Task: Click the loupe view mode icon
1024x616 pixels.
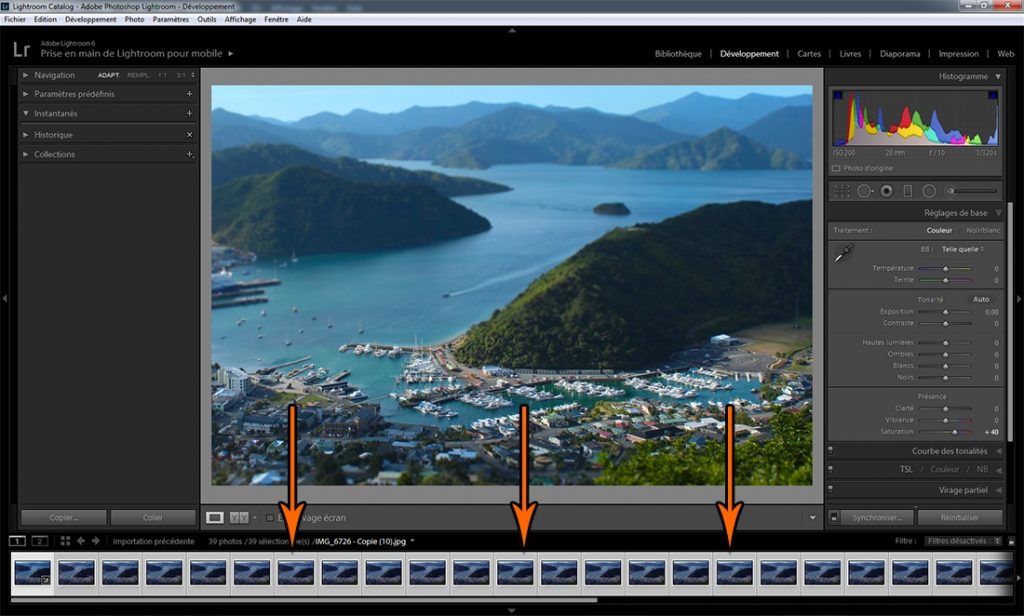Action: [x=214, y=517]
